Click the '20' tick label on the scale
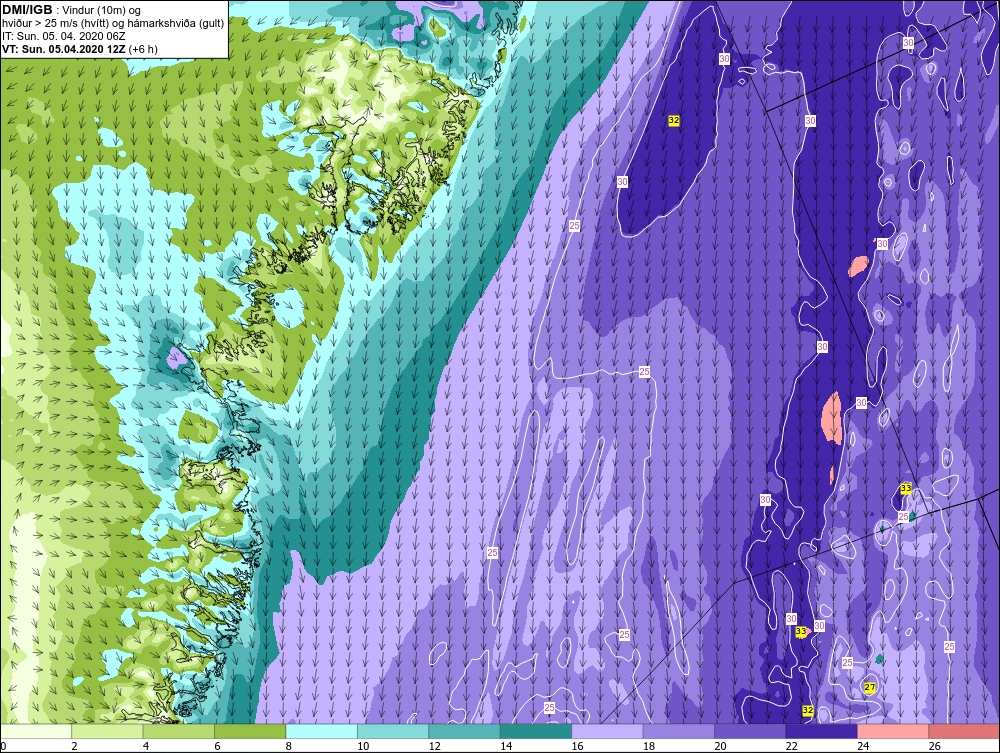The height and width of the screenshot is (753, 1000). pyautogui.click(x=720, y=746)
